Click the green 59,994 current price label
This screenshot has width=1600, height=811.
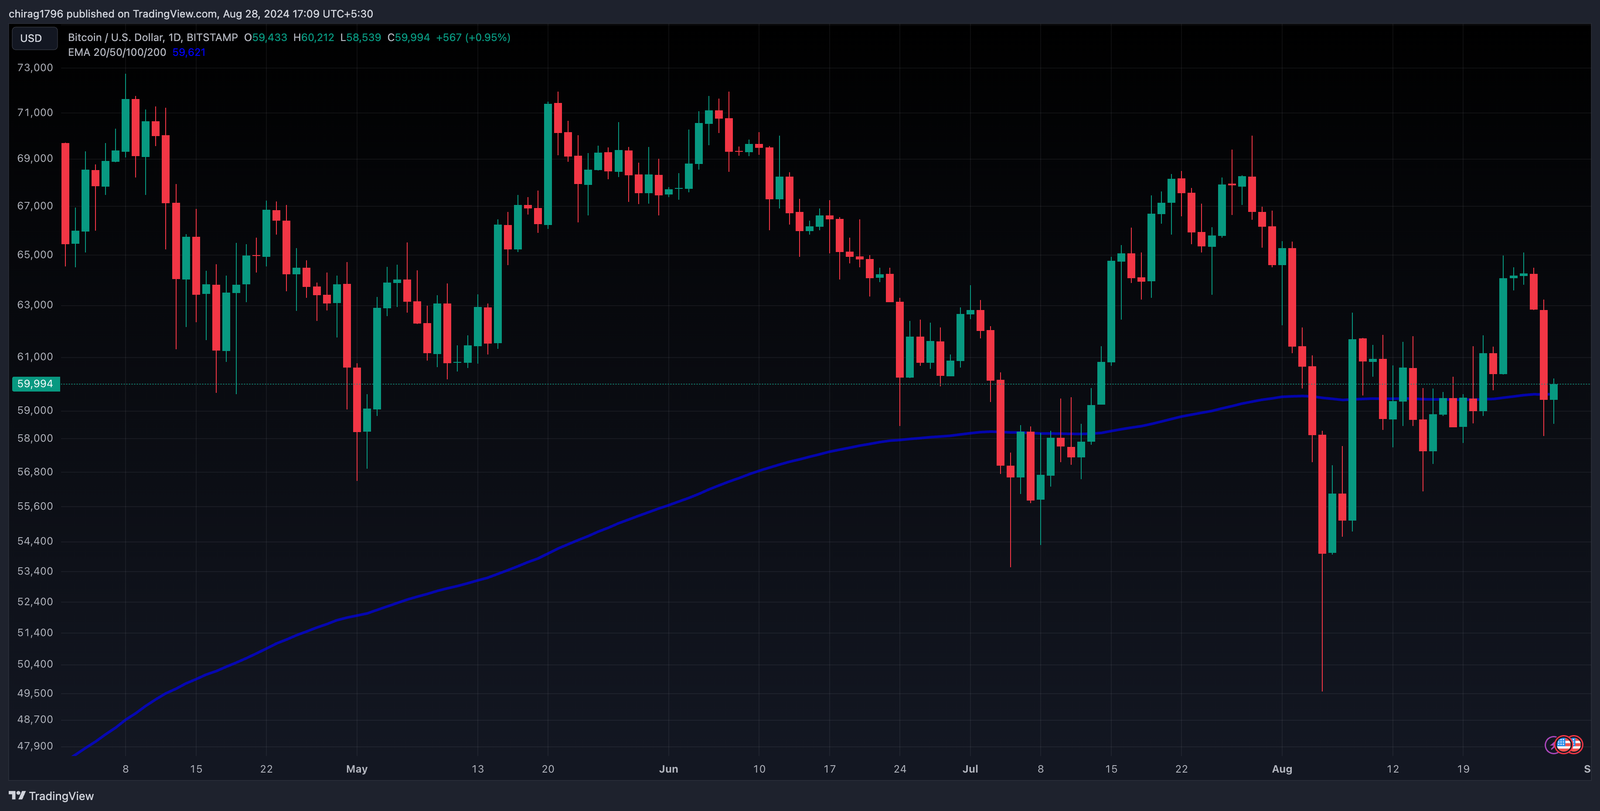35,384
